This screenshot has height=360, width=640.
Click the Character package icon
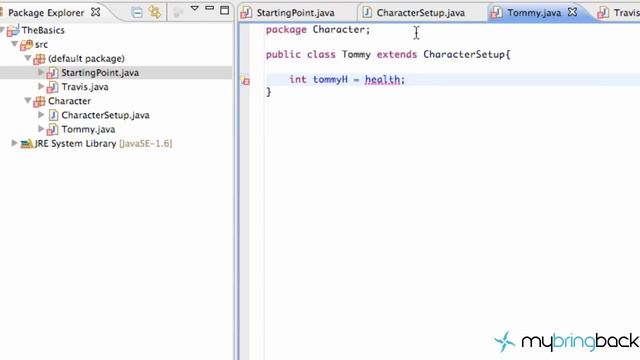pyautogui.click(x=39, y=101)
